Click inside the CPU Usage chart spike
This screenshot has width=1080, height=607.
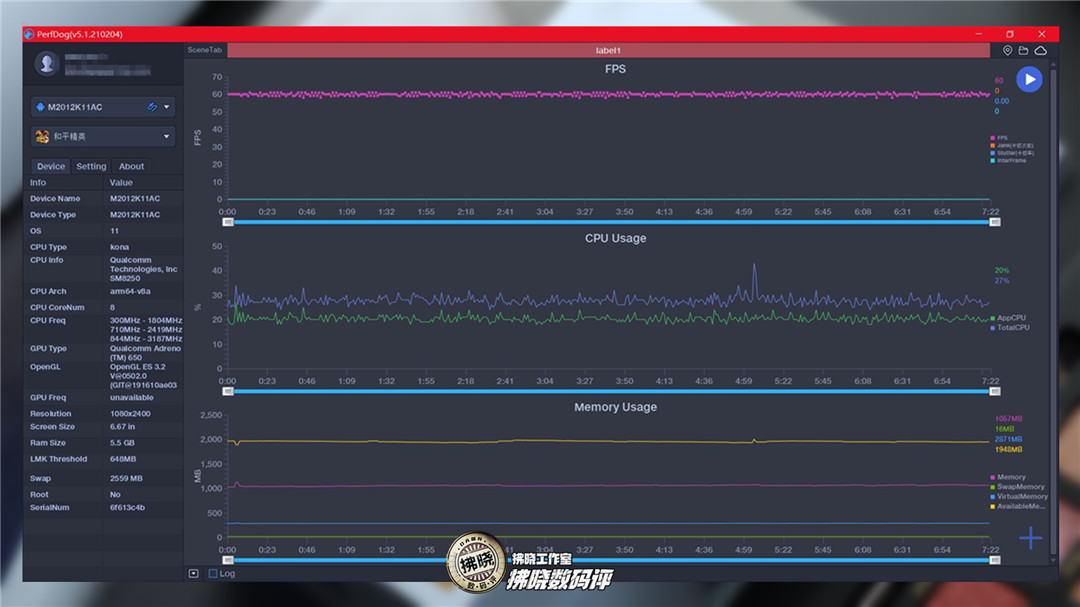754,279
